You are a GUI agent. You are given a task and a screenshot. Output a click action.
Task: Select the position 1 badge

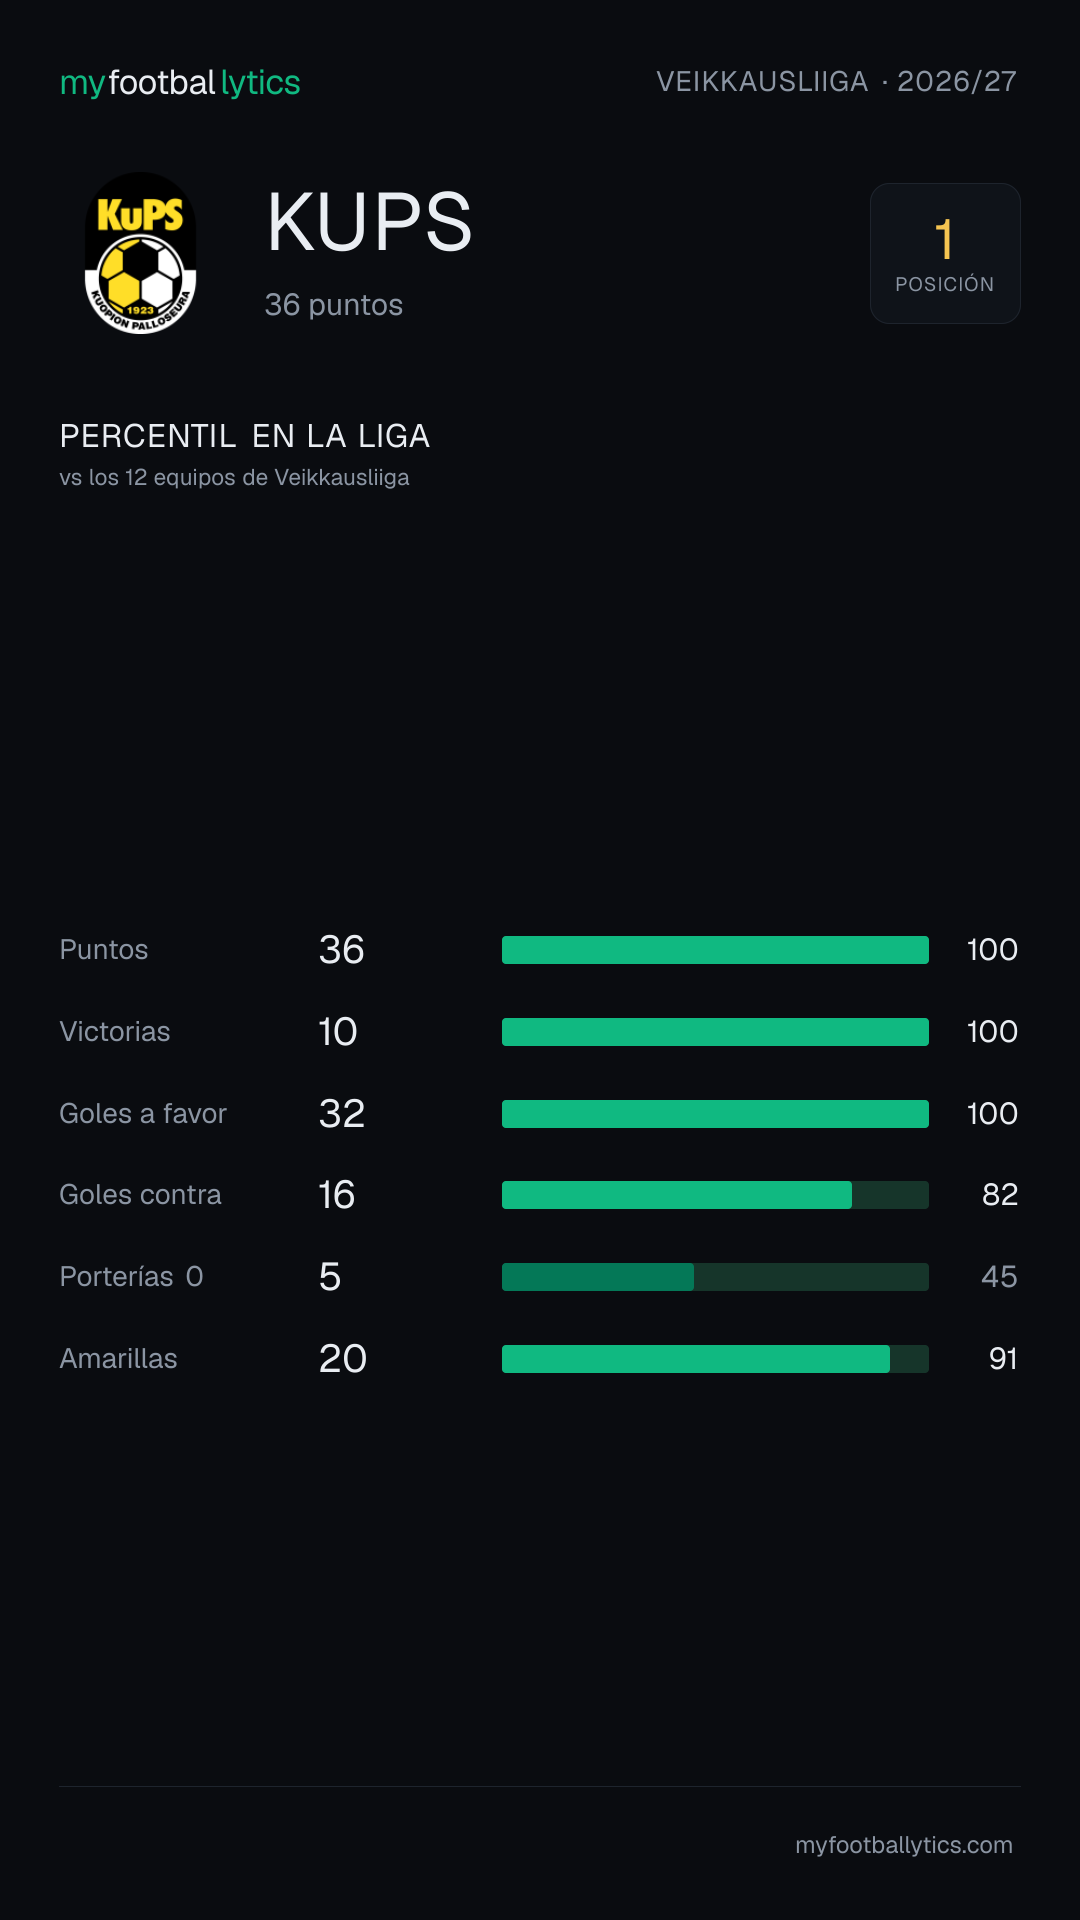(x=945, y=253)
